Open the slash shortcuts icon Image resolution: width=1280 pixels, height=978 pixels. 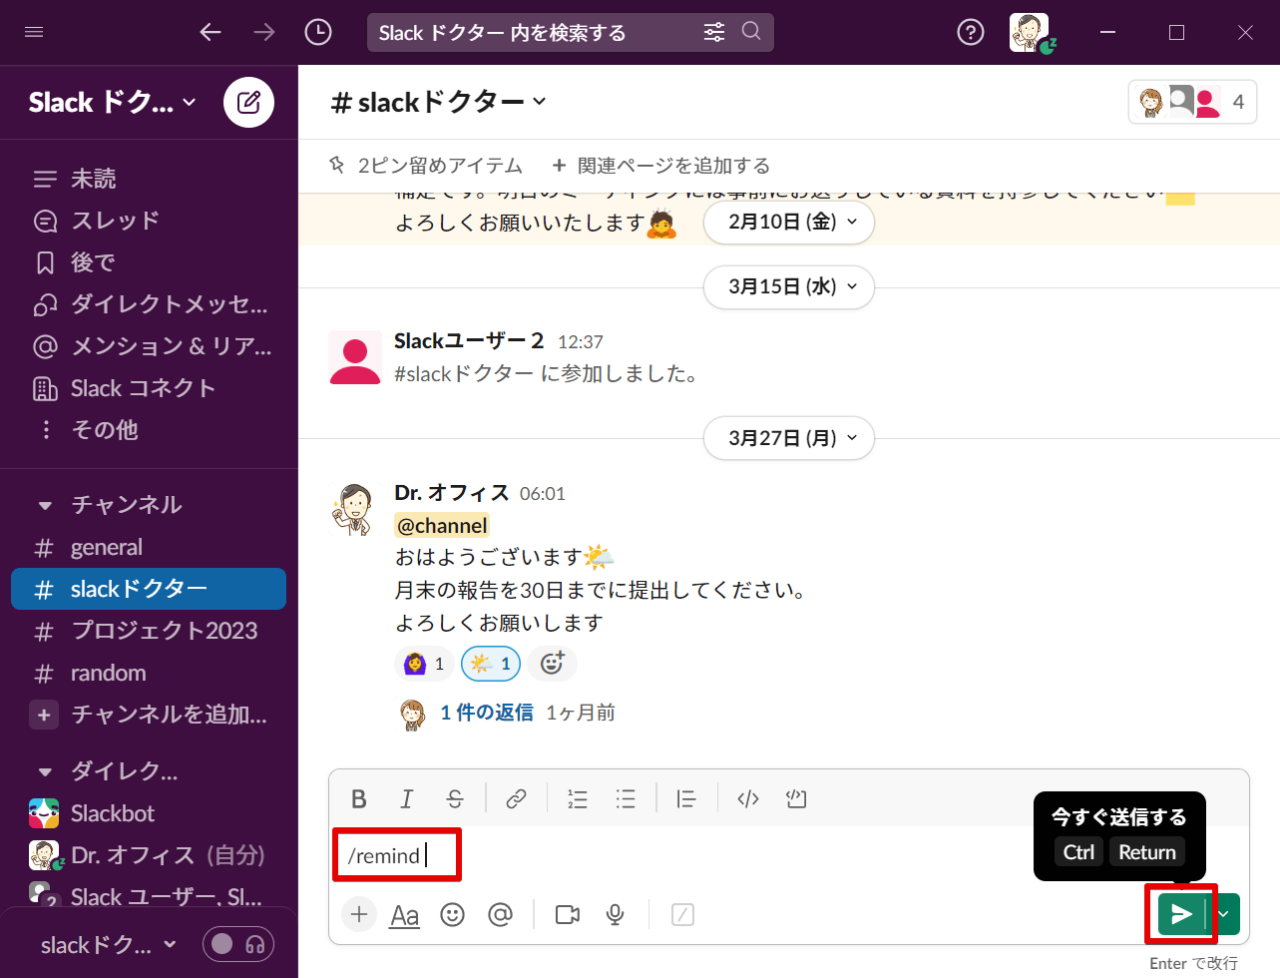683,914
